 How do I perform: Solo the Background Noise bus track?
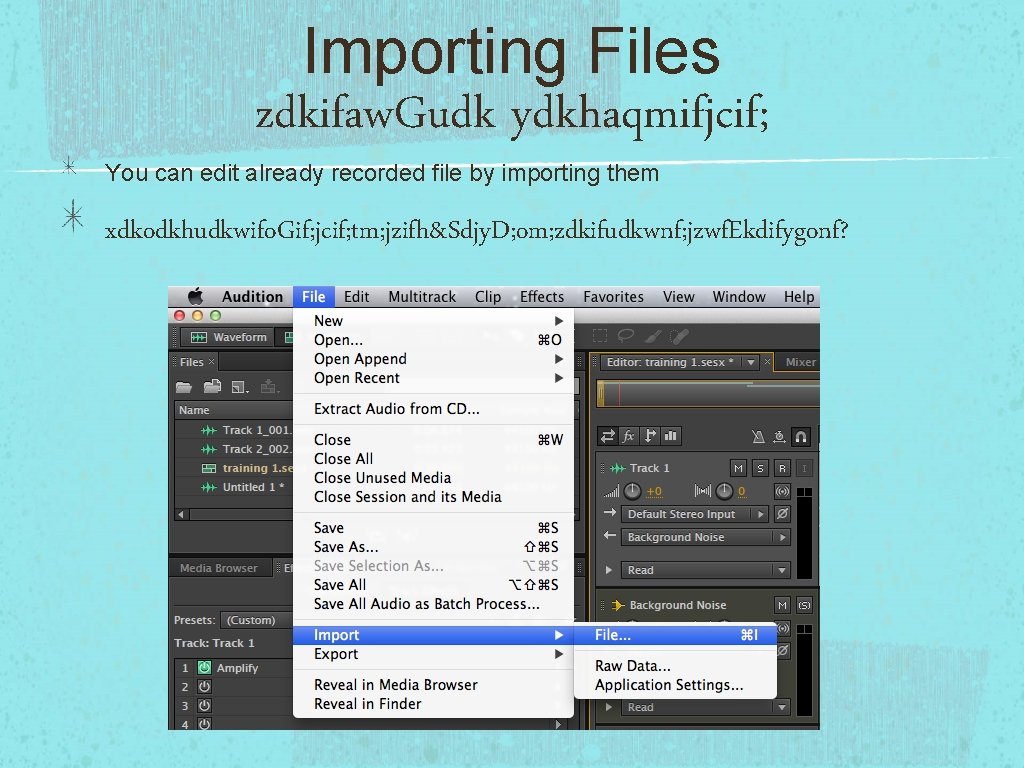pos(804,605)
